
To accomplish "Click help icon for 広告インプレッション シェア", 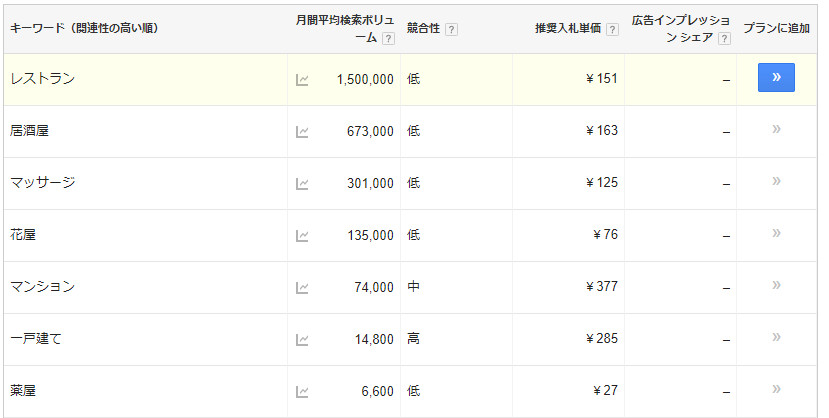I will (724, 38).
